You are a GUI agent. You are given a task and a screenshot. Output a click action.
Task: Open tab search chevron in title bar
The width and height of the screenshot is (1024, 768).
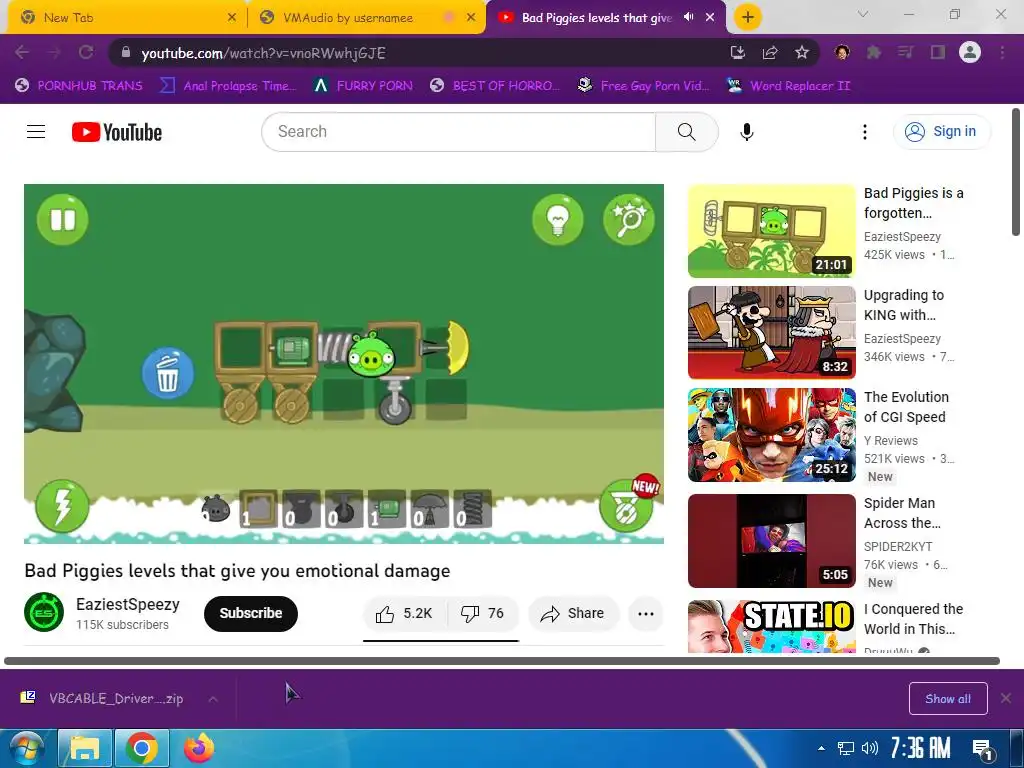863,14
